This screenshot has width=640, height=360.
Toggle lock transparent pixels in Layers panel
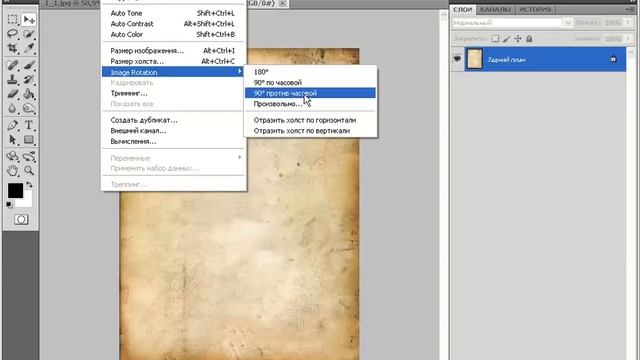click(x=495, y=39)
